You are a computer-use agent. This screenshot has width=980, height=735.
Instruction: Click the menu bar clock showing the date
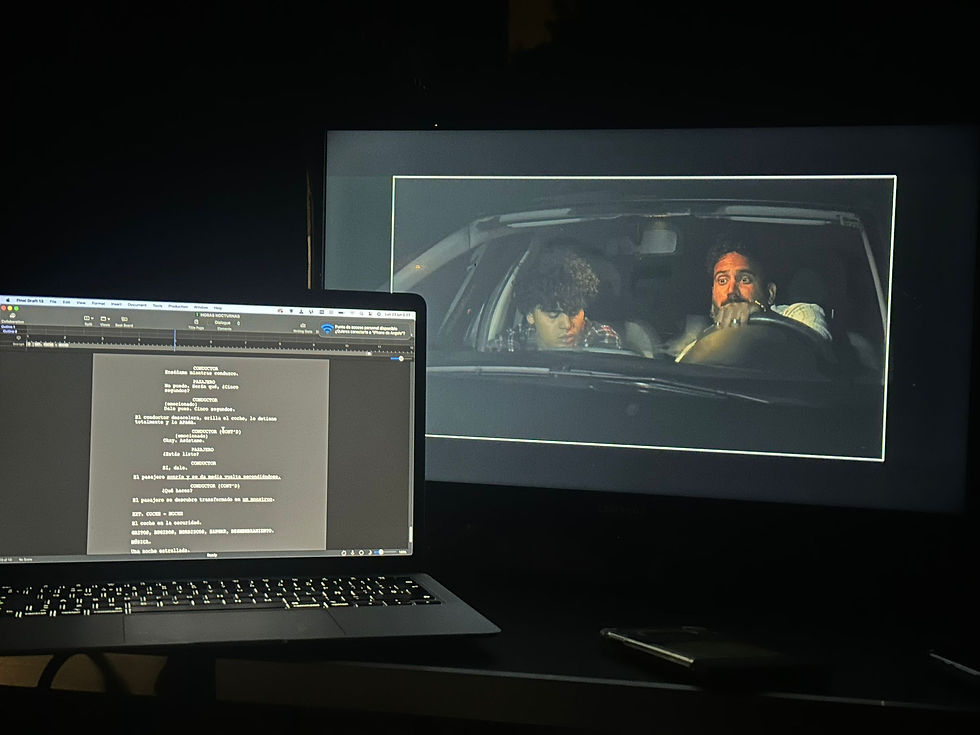pyautogui.click(x=398, y=314)
